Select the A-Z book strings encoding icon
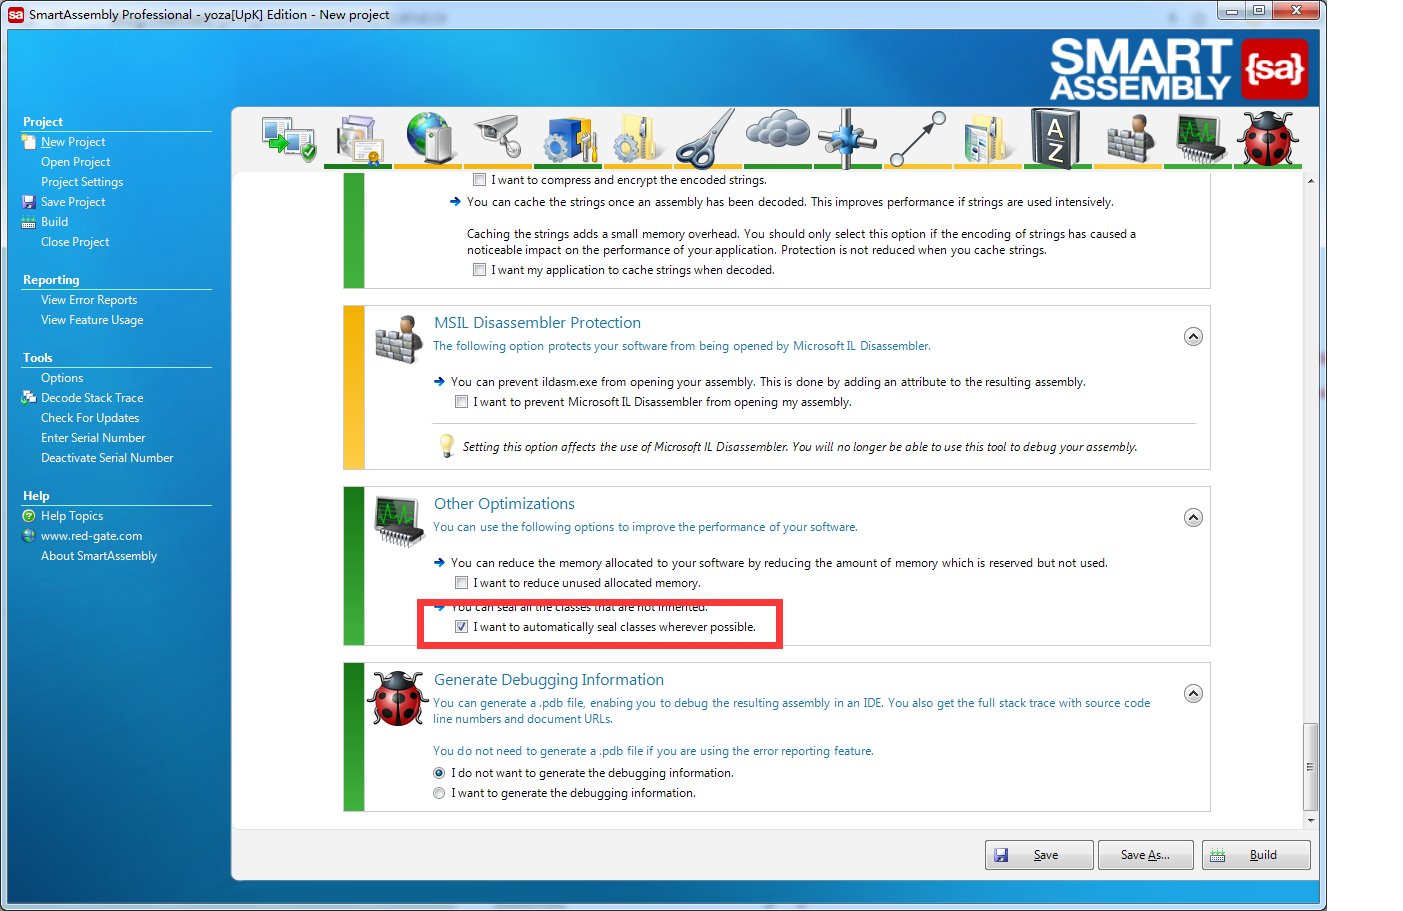Image resolution: width=1403 pixels, height=911 pixels. pyautogui.click(x=1056, y=138)
